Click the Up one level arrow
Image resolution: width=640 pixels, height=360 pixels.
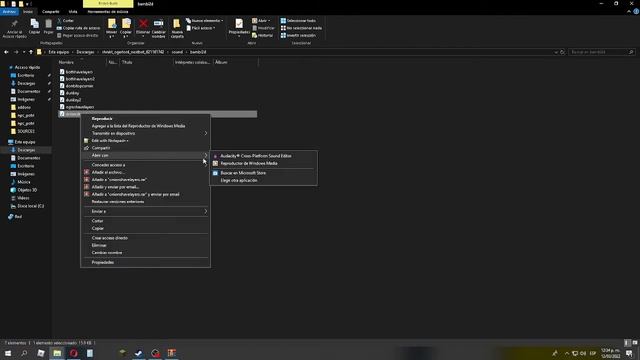click(31, 52)
